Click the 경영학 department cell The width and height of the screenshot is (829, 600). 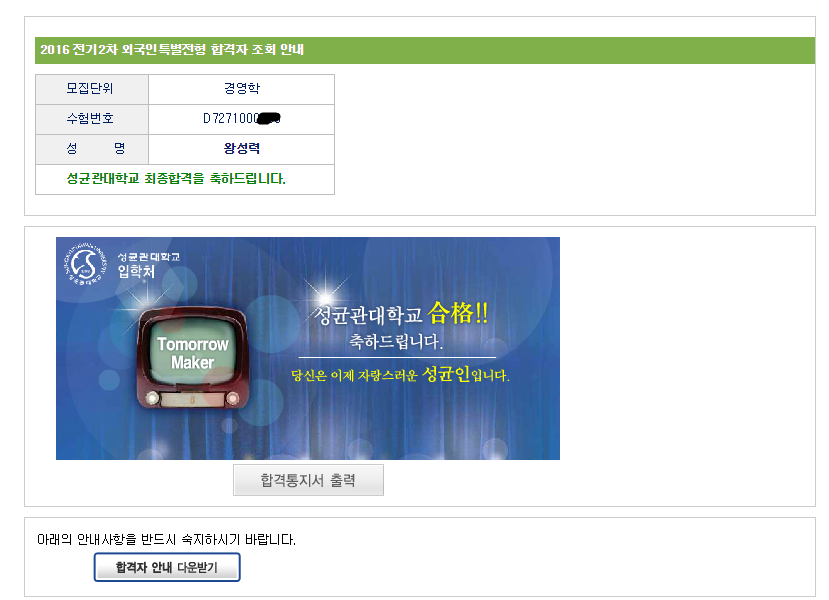coord(242,88)
